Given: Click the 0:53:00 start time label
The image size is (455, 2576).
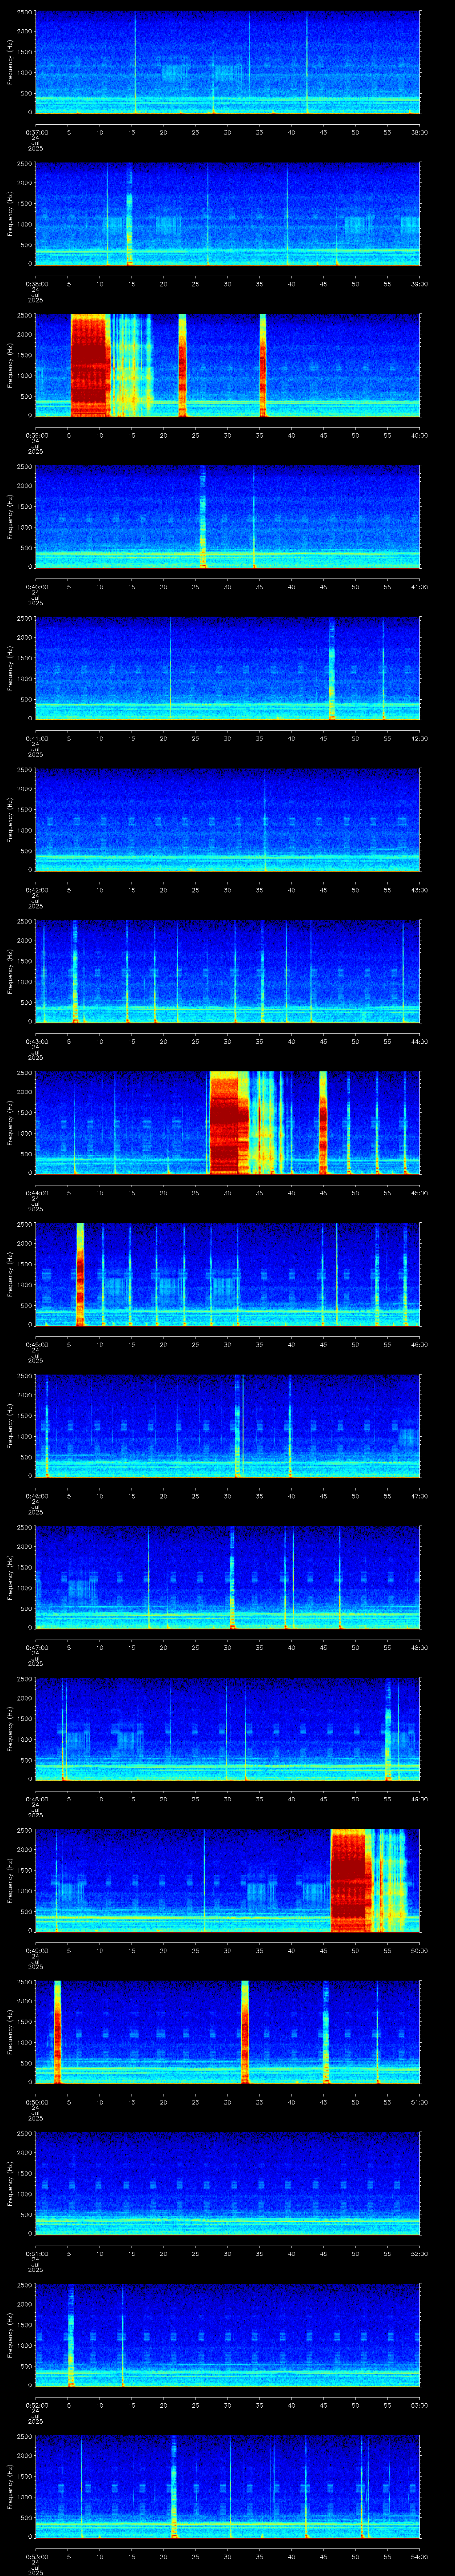Looking at the screenshot, I should tap(37, 2556).
